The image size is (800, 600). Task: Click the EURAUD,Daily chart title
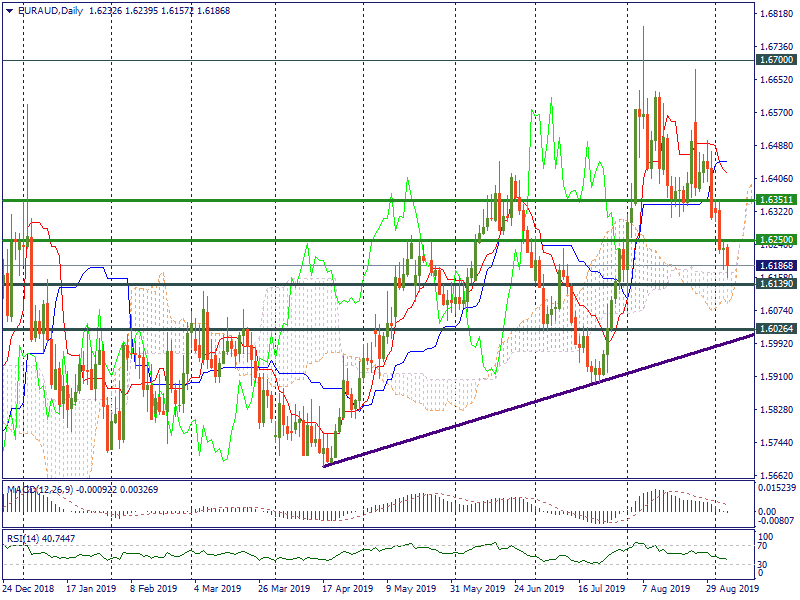tap(51, 10)
